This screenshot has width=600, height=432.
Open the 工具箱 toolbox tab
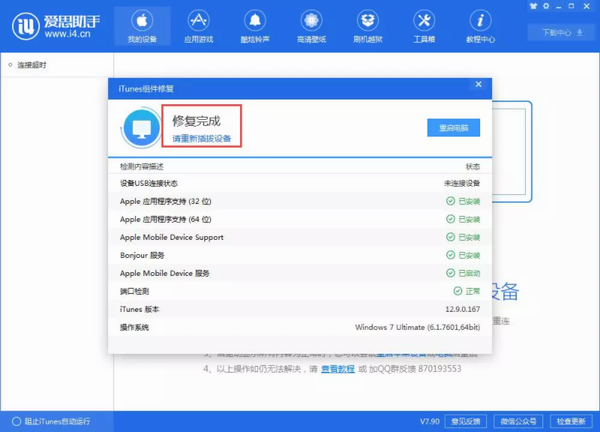pos(424,26)
